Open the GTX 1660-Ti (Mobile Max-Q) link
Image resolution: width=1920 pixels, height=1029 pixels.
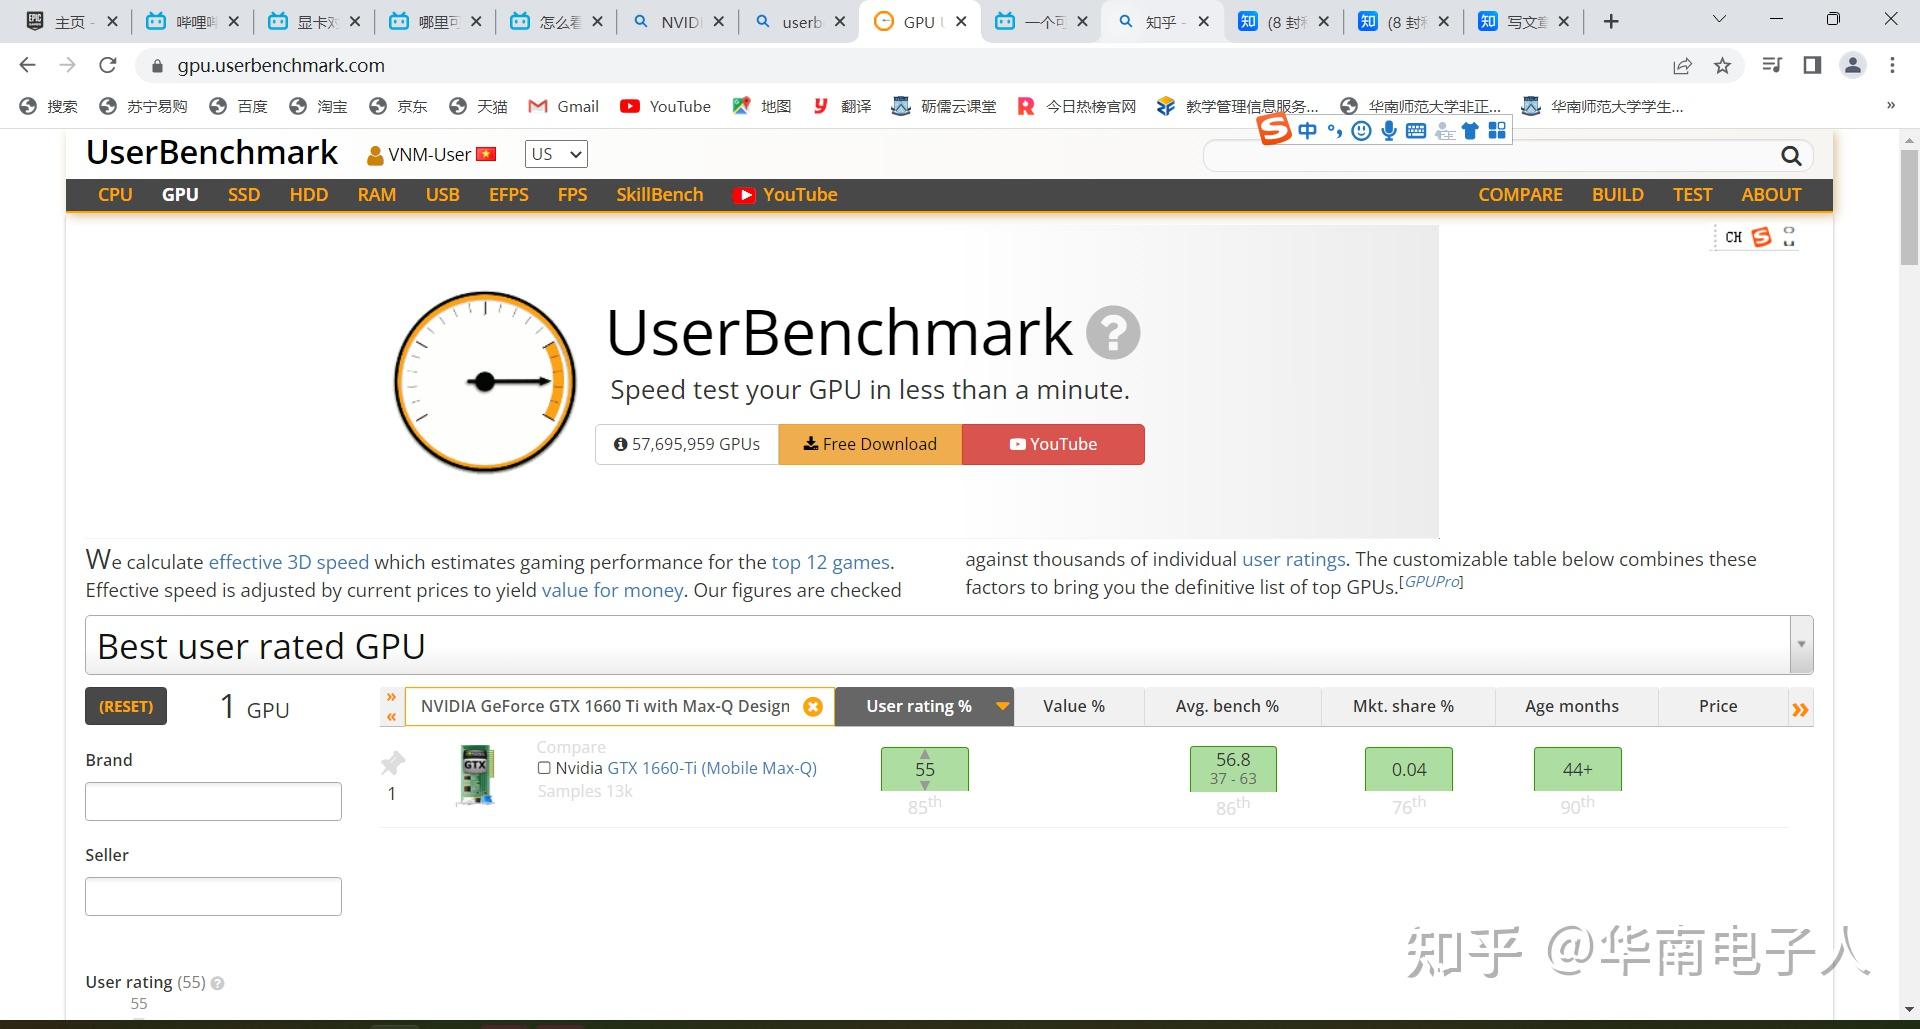coord(712,768)
